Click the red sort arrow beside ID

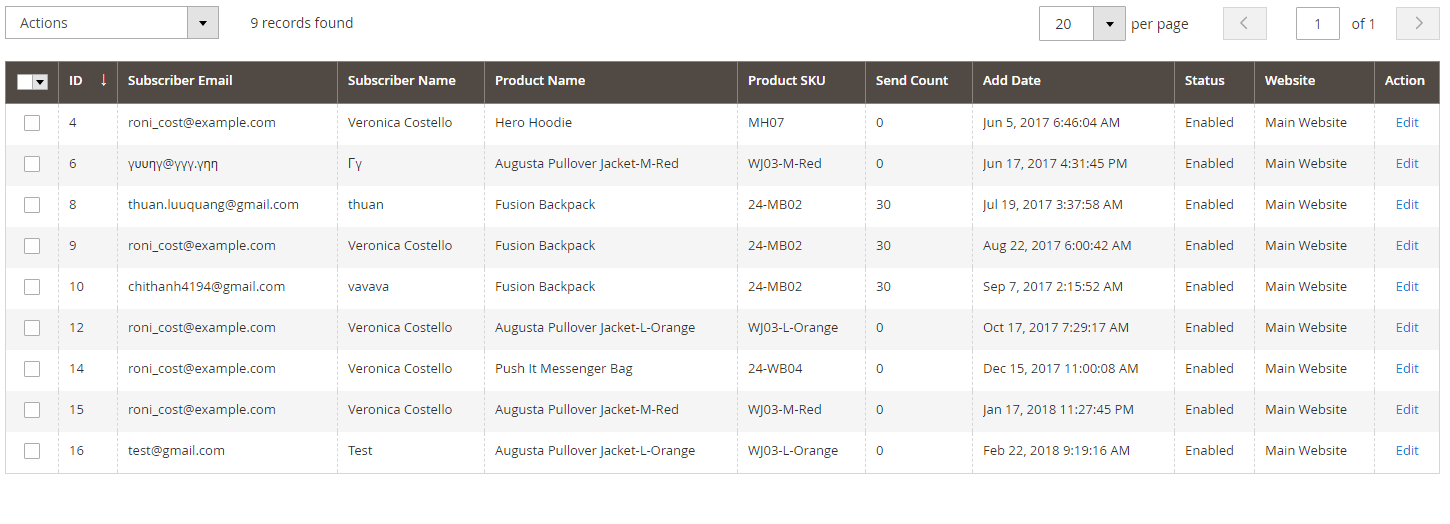[103, 80]
